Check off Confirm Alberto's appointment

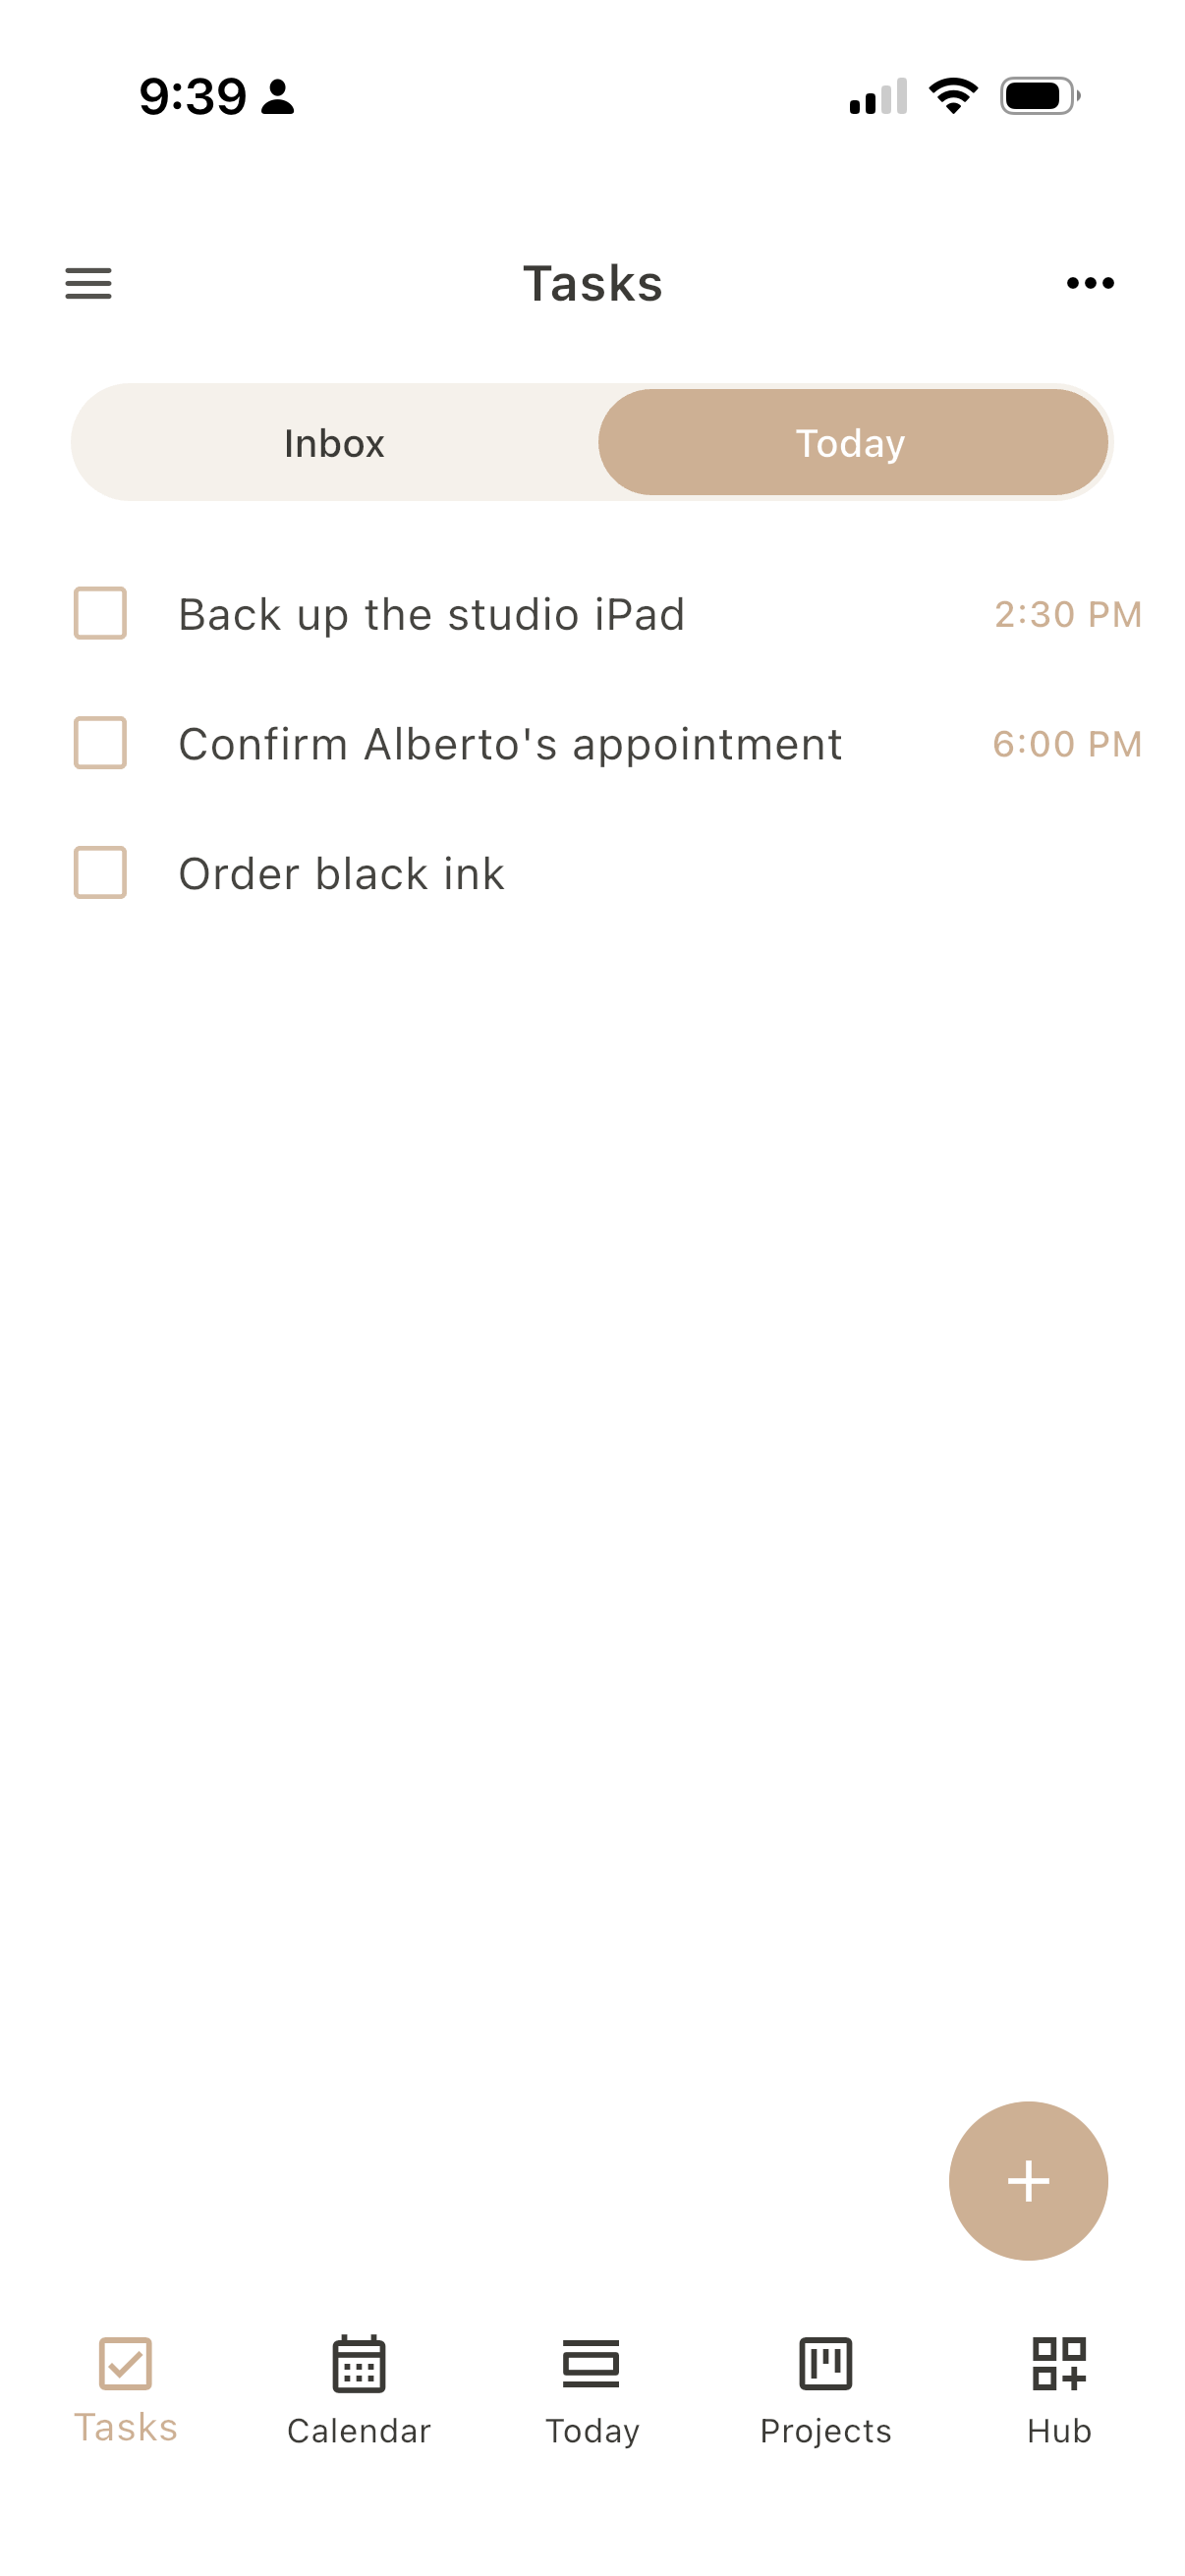tap(100, 743)
